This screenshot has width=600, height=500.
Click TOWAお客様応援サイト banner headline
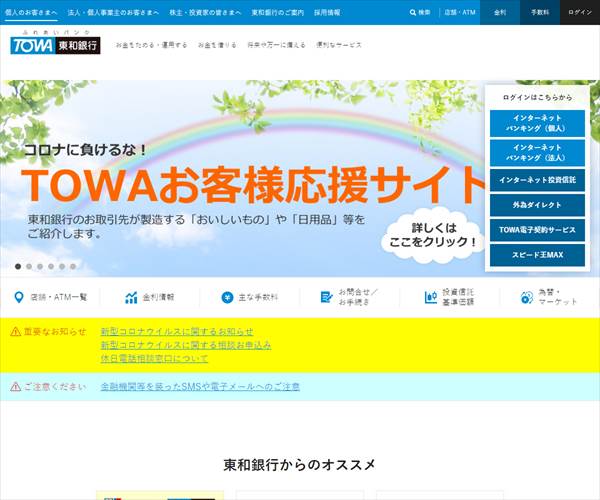254,184
